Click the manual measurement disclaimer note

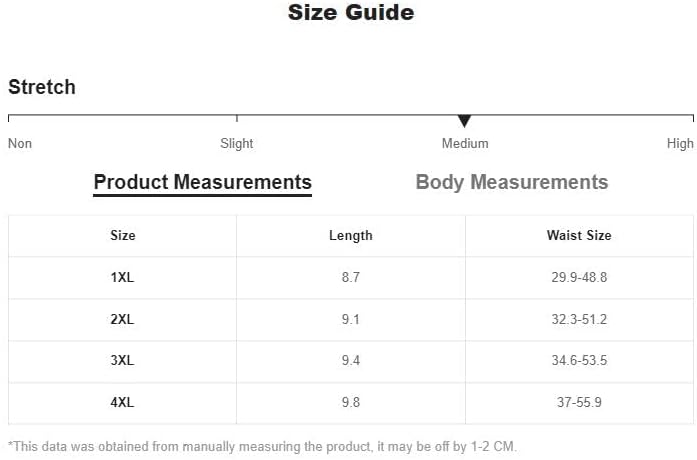click(x=262, y=446)
